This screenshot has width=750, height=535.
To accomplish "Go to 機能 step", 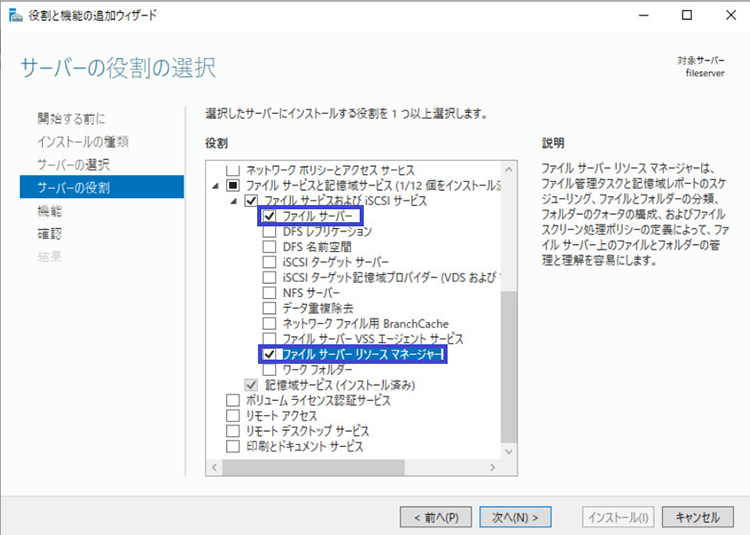I will click(49, 211).
